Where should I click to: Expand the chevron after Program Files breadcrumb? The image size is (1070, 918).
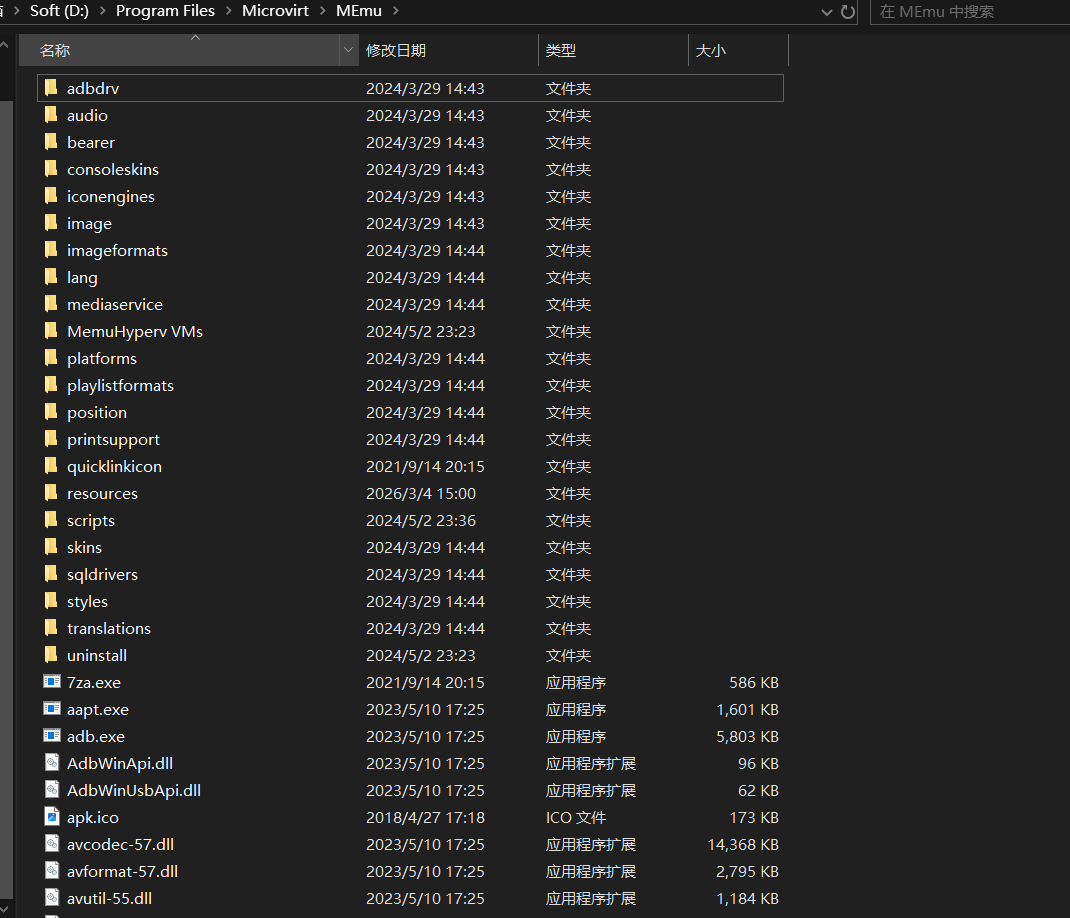click(x=228, y=11)
